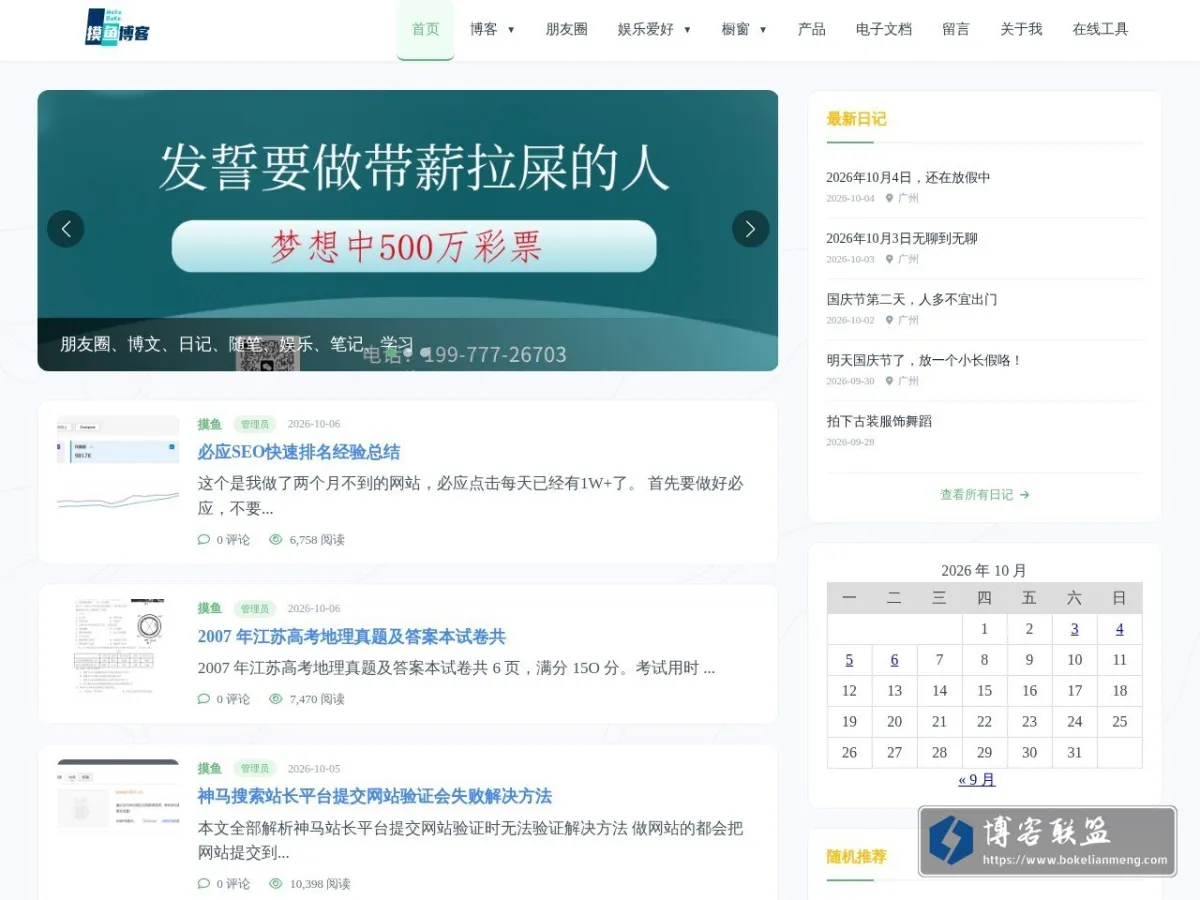
Task: Open diary 明天国庆节了，放一个小长假咯！
Action: [924, 361]
